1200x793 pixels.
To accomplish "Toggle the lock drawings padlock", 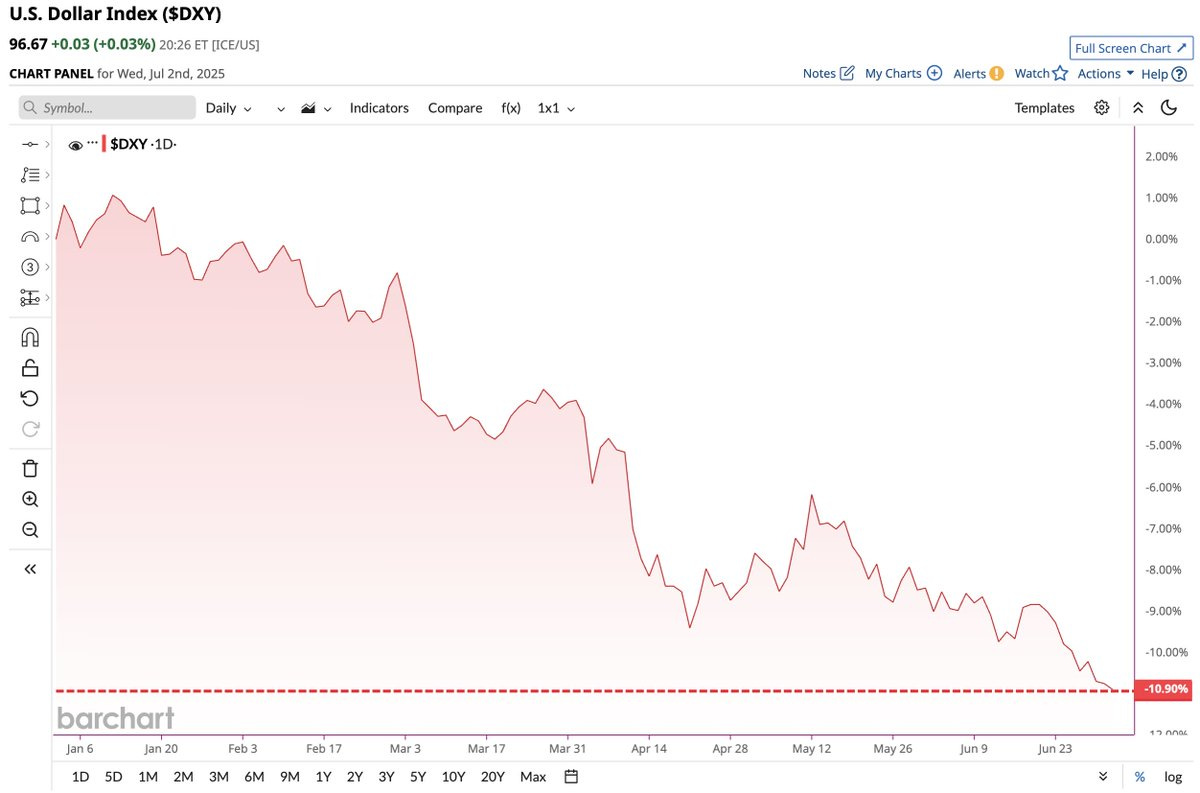I will [x=30, y=368].
